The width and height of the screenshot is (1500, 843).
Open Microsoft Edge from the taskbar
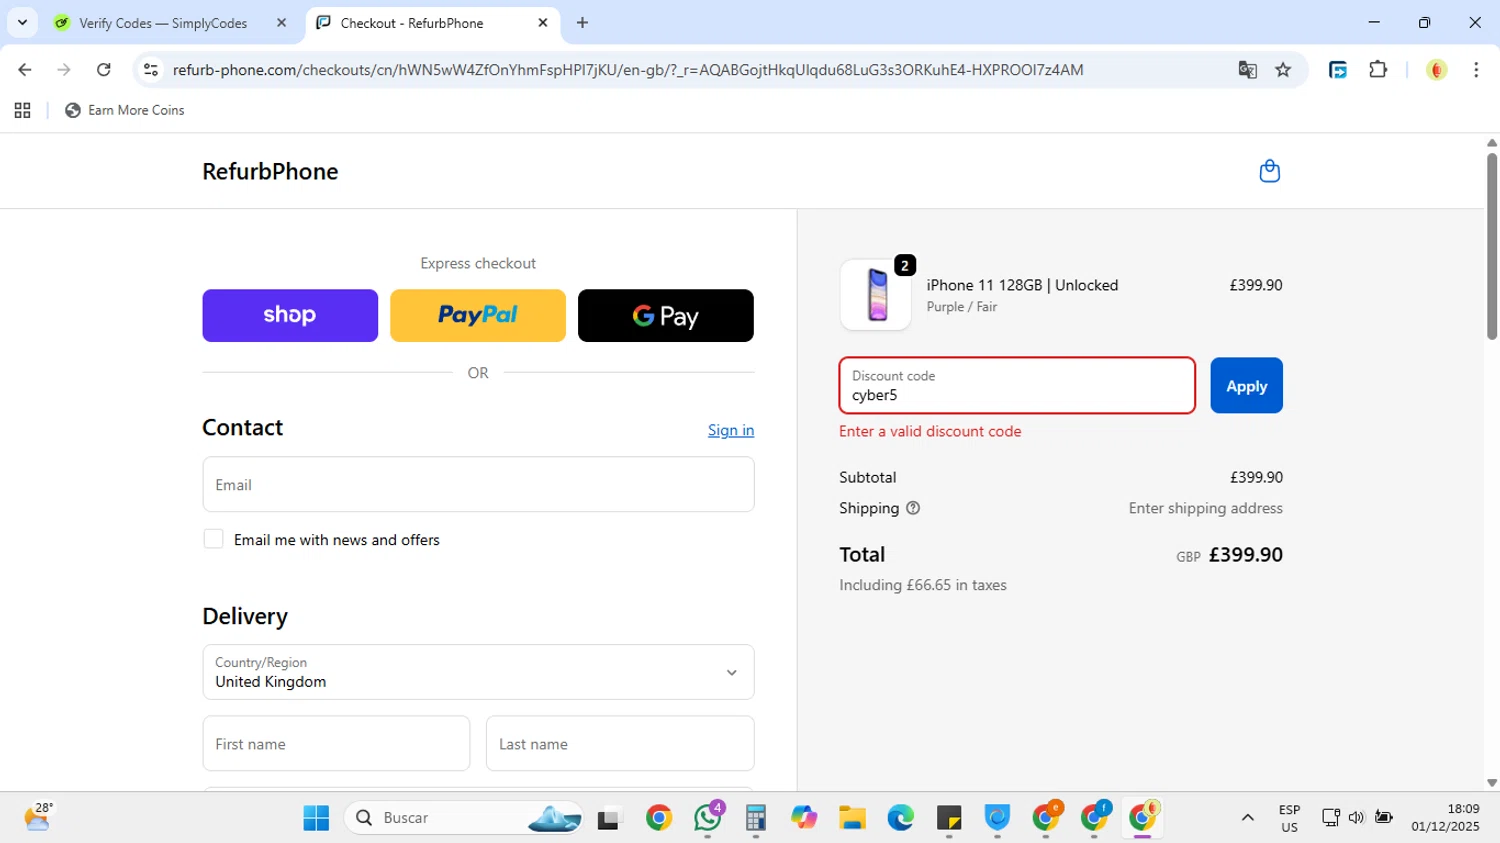pyautogui.click(x=900, y=818)
